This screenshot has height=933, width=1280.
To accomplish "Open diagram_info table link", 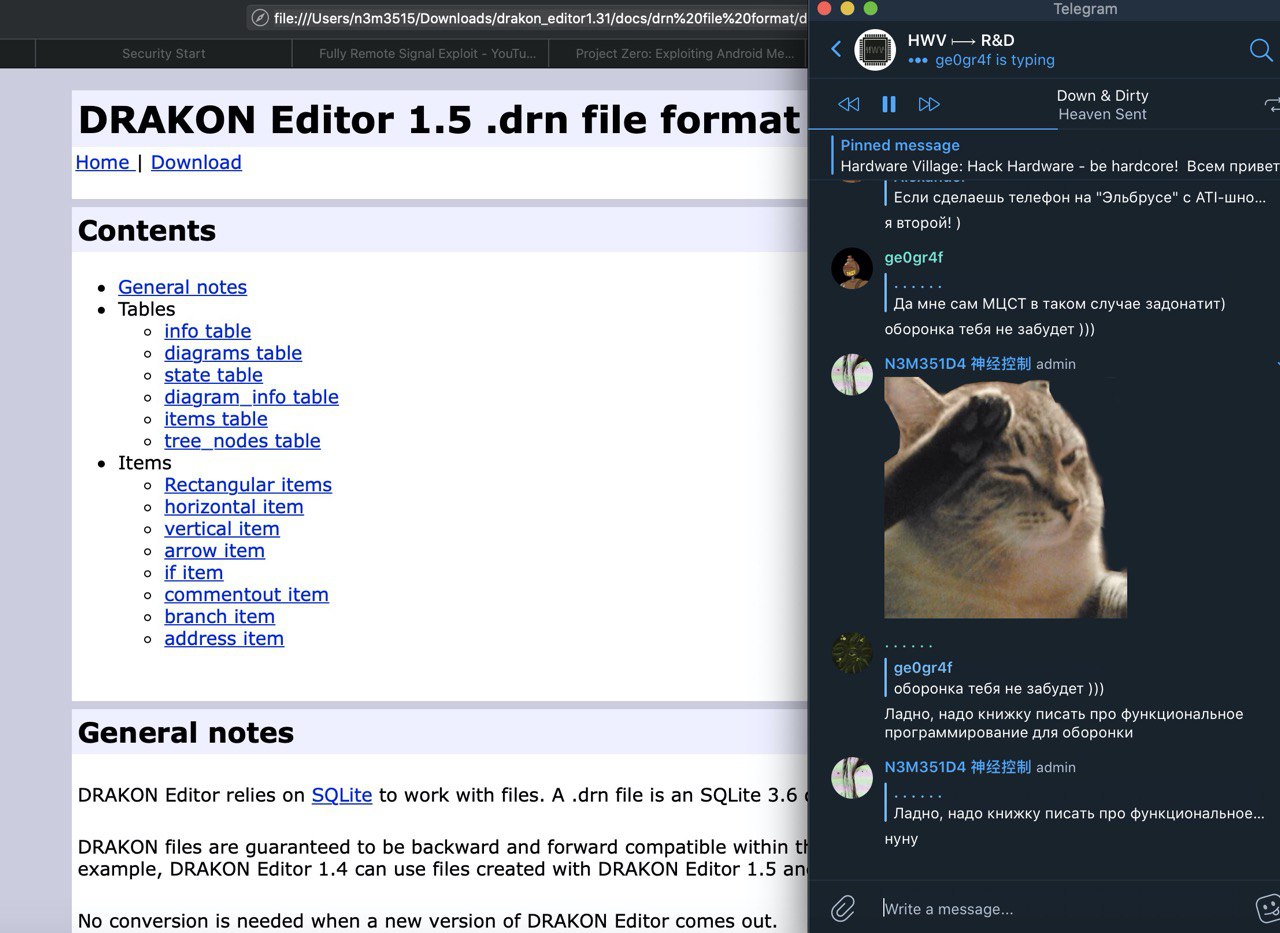I will point(251,397).
